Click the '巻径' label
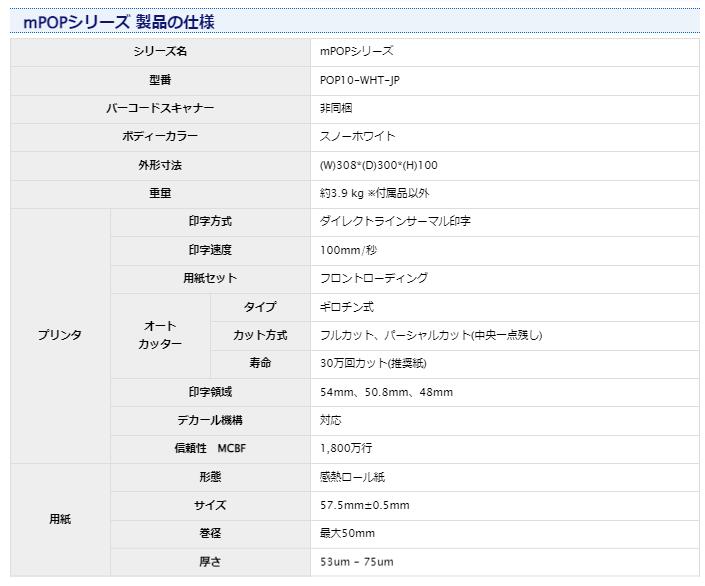Screen dimensions: 705x586 [x=210, y=534]
